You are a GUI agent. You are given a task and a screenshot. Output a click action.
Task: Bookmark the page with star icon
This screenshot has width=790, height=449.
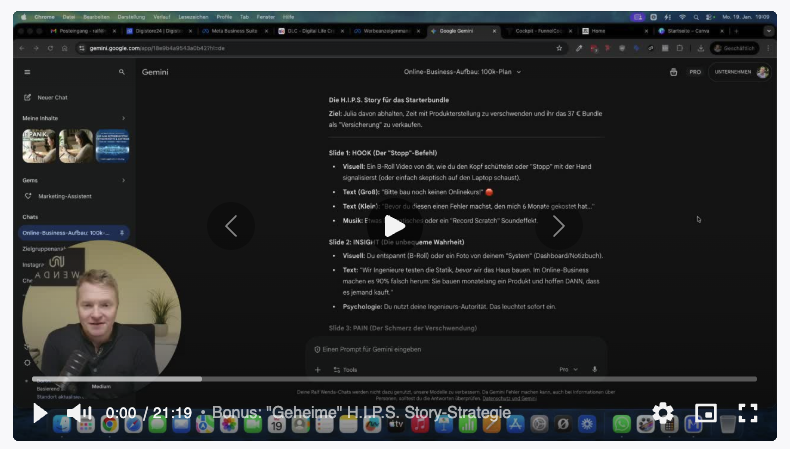[x=559, y=48]
